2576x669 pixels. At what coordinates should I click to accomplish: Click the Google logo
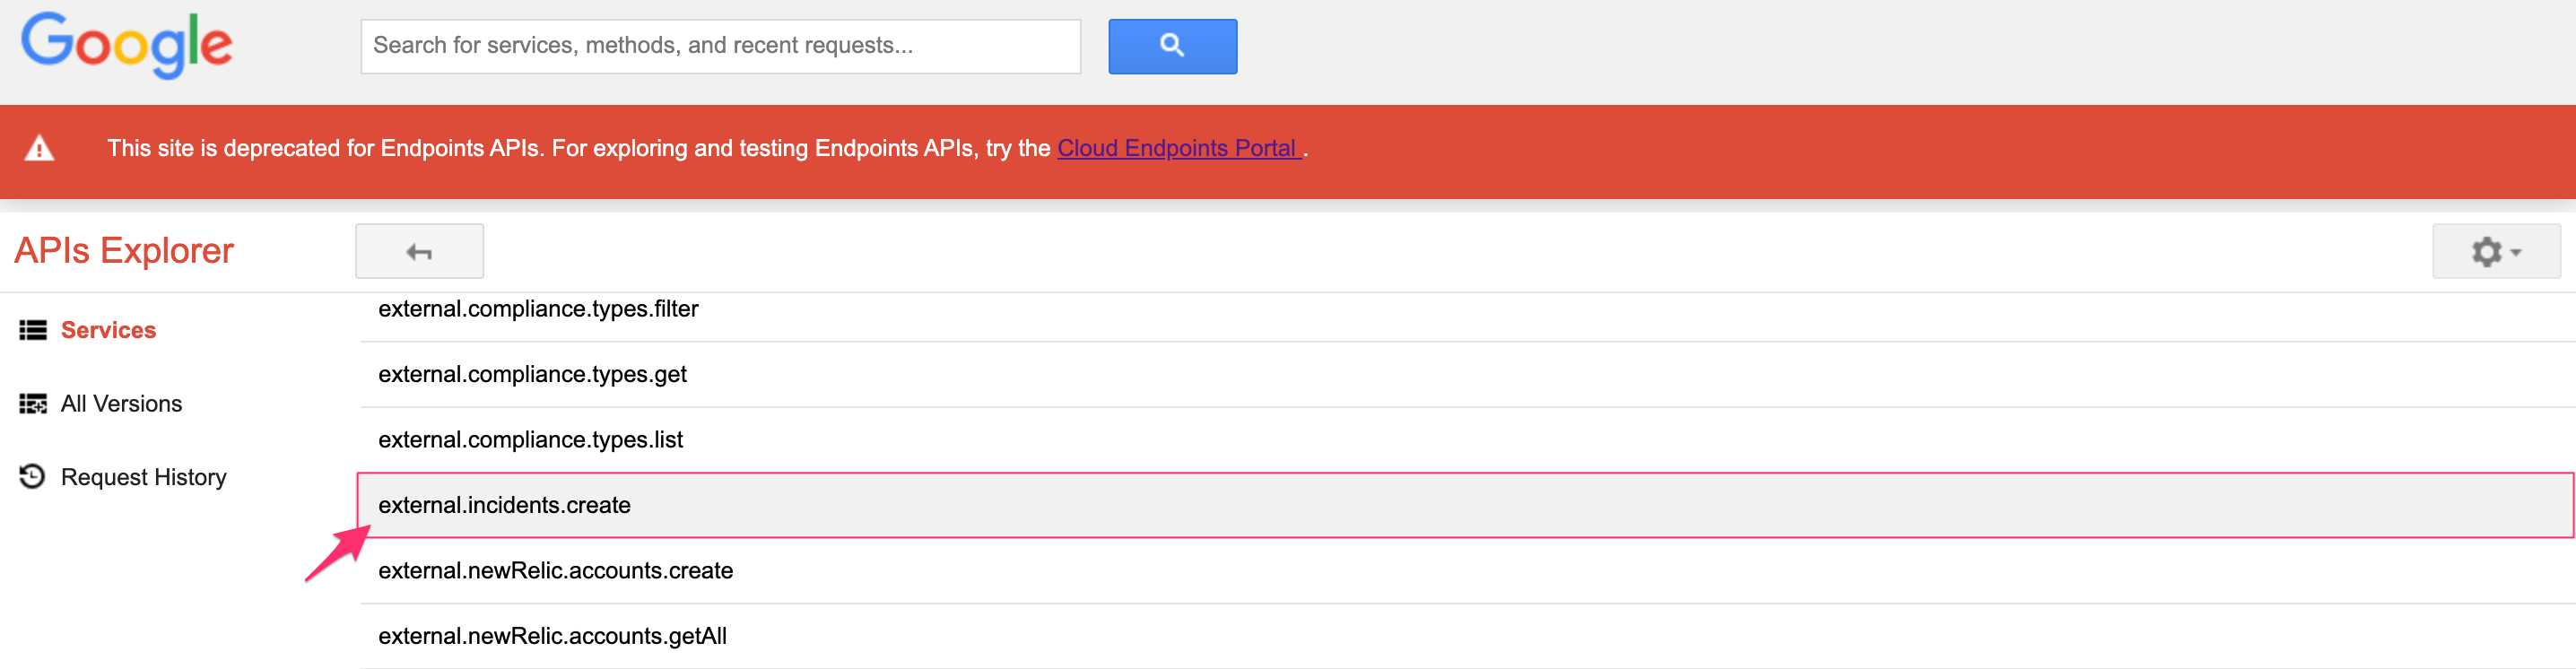pos(126,45)
